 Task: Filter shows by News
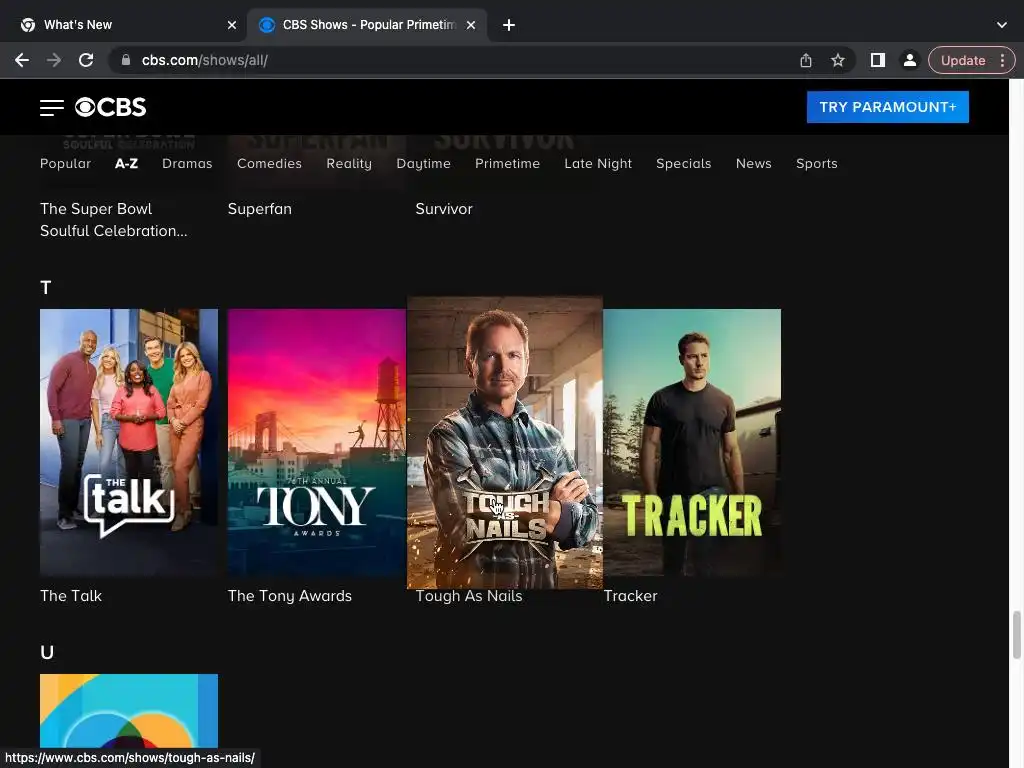click(x=754, y=164)
